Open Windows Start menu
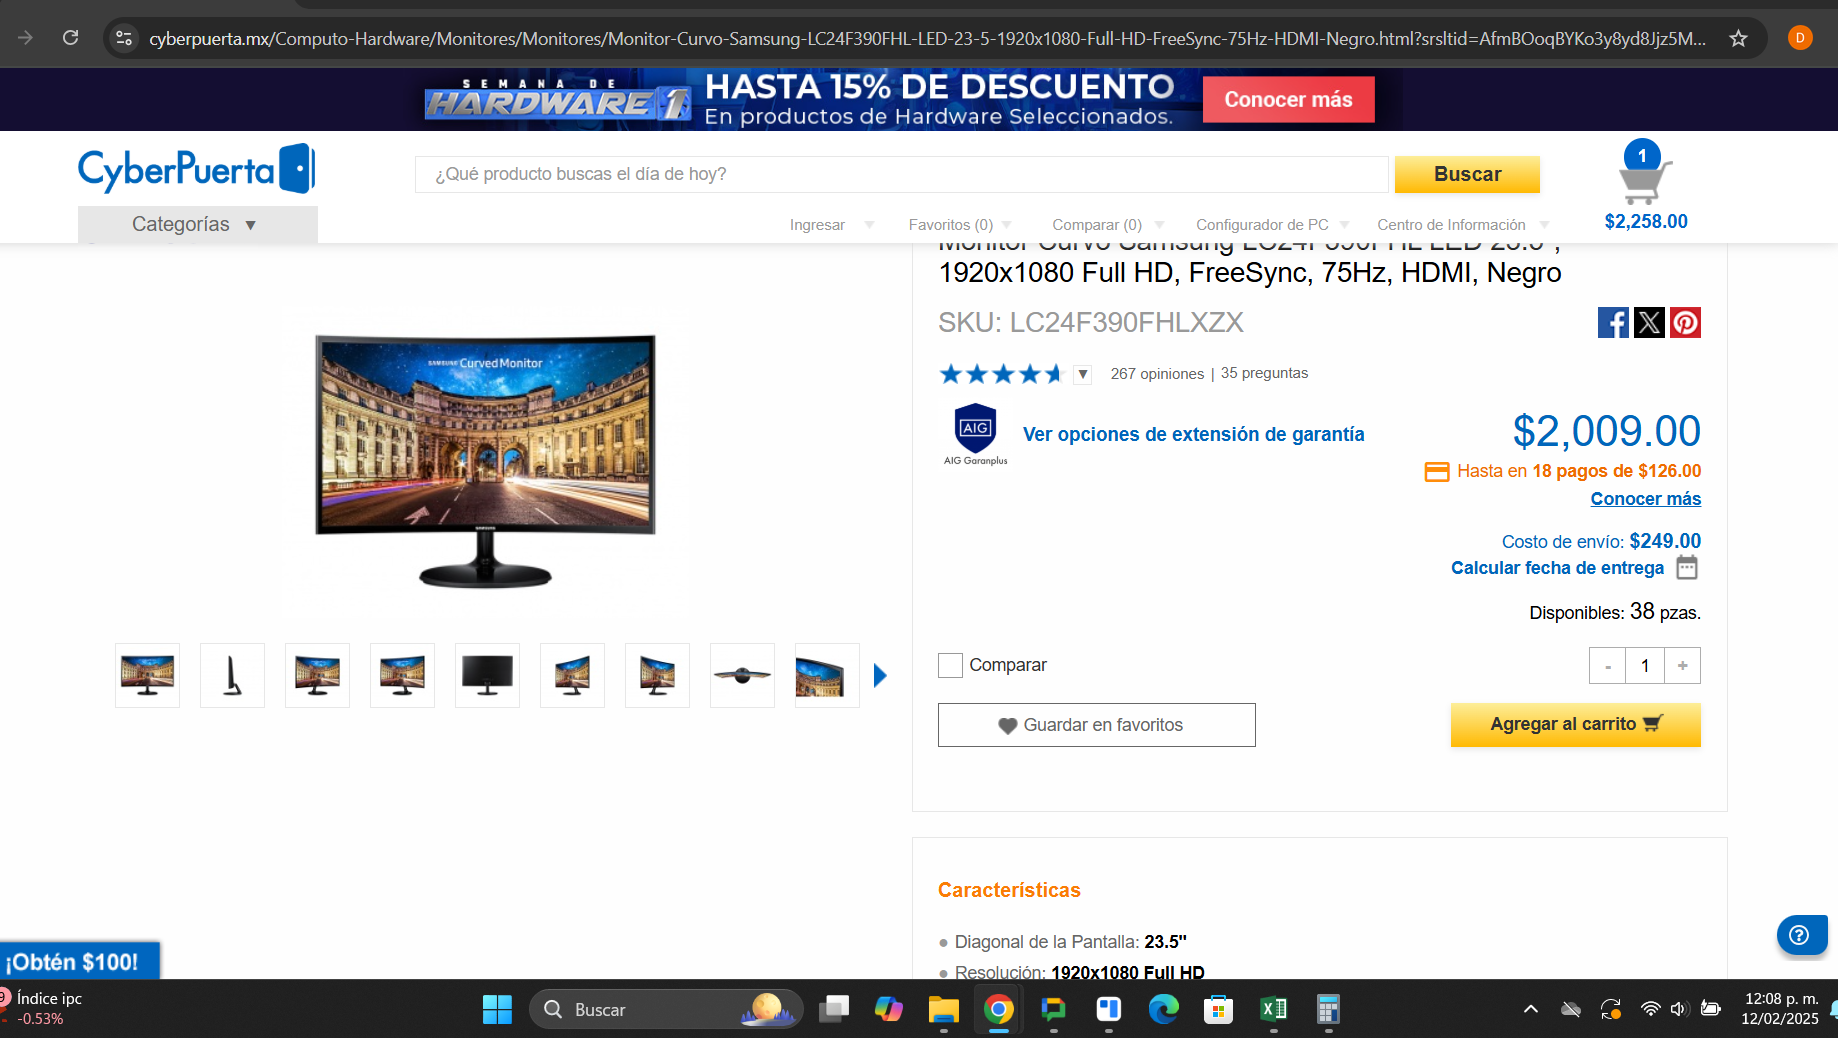 tap(497, 1009)
